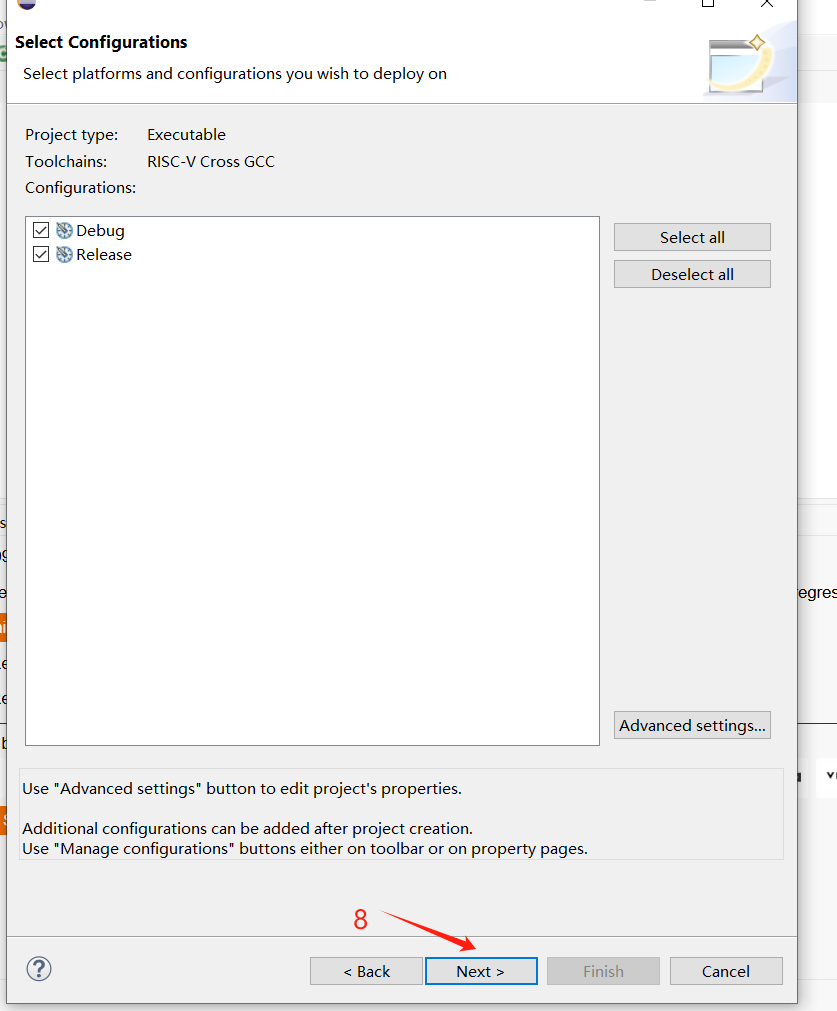Click the Select all button
Screen dimensions: 837x1011
tap(692, 237)
